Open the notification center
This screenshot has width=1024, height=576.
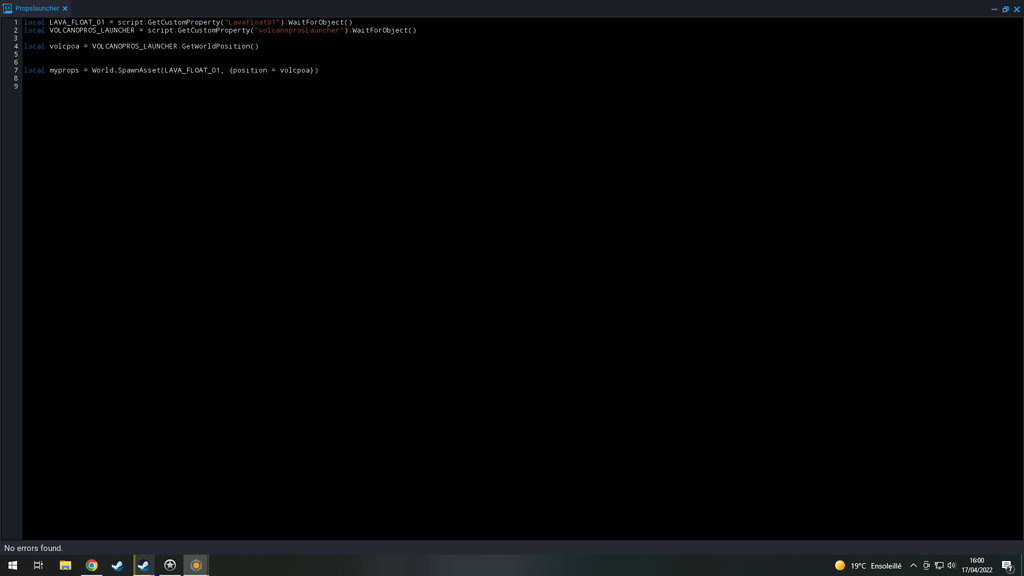pyautogui.click(x=1007, y=565)
